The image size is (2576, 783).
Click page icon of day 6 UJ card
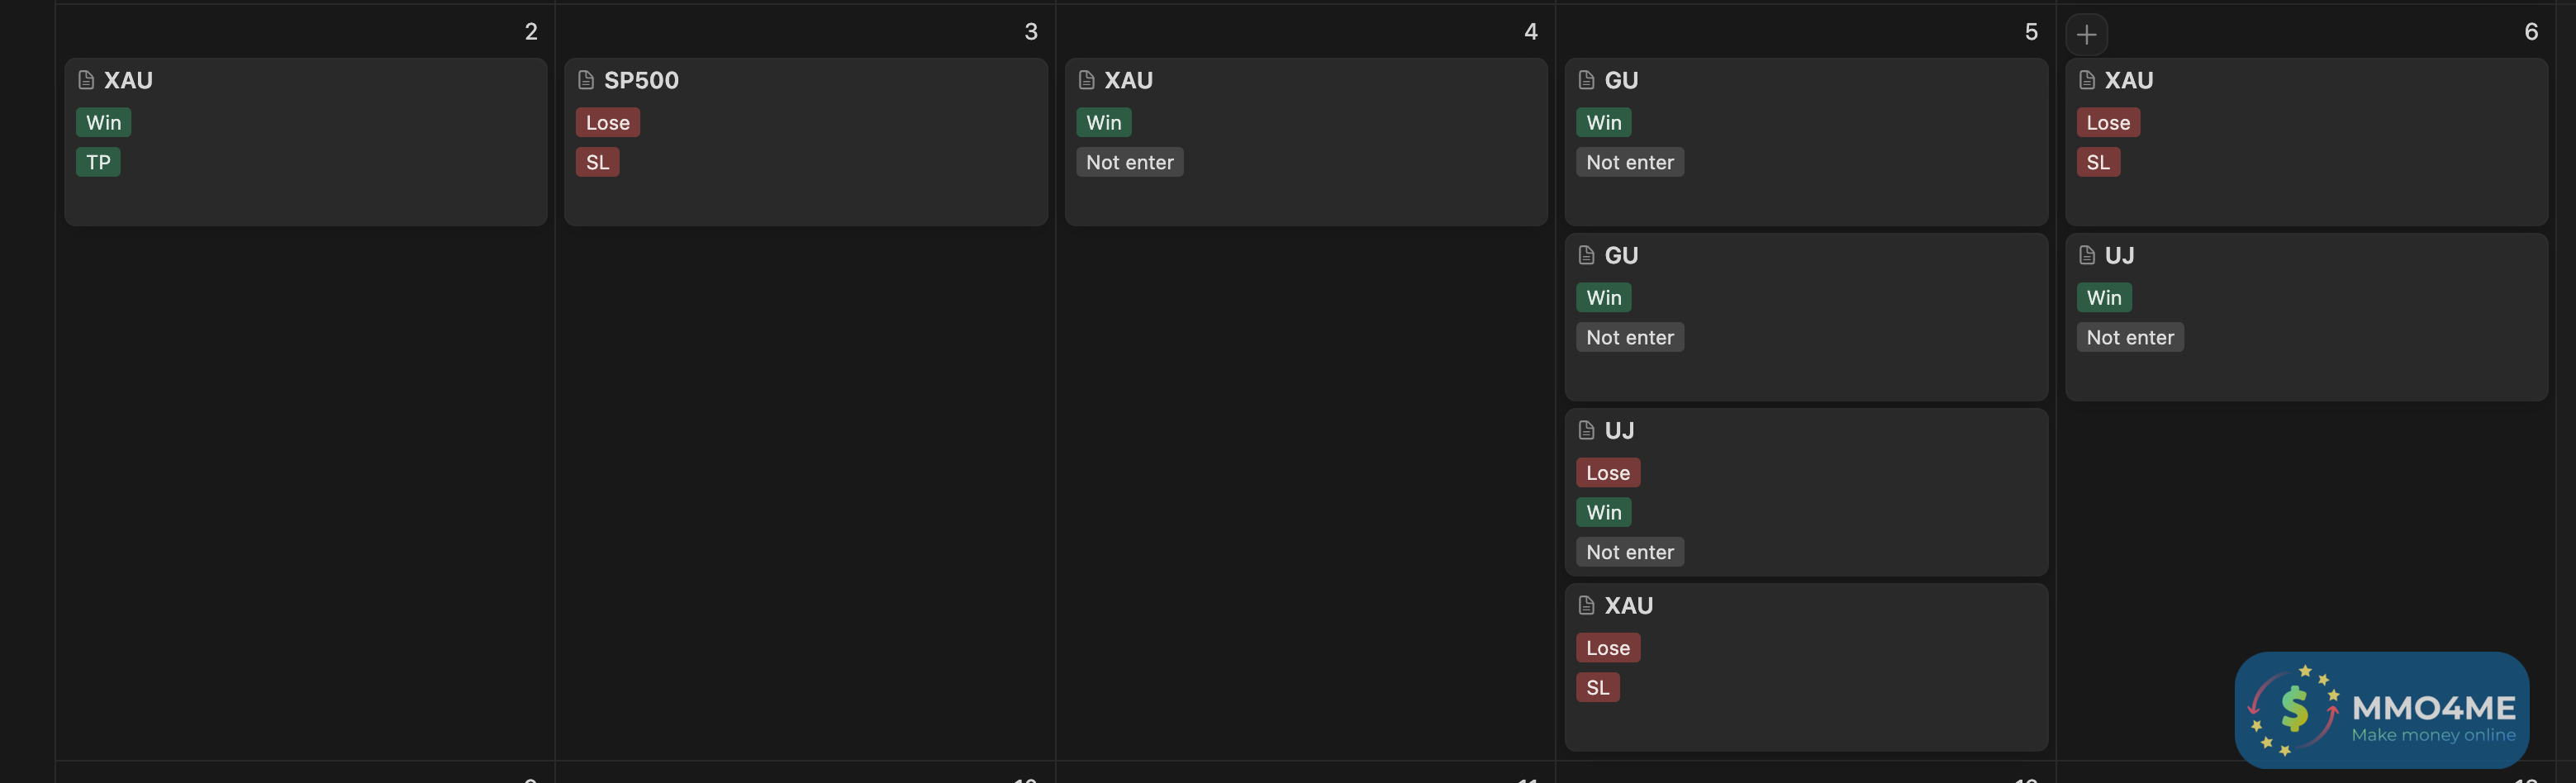click(x=2087, y=255)
